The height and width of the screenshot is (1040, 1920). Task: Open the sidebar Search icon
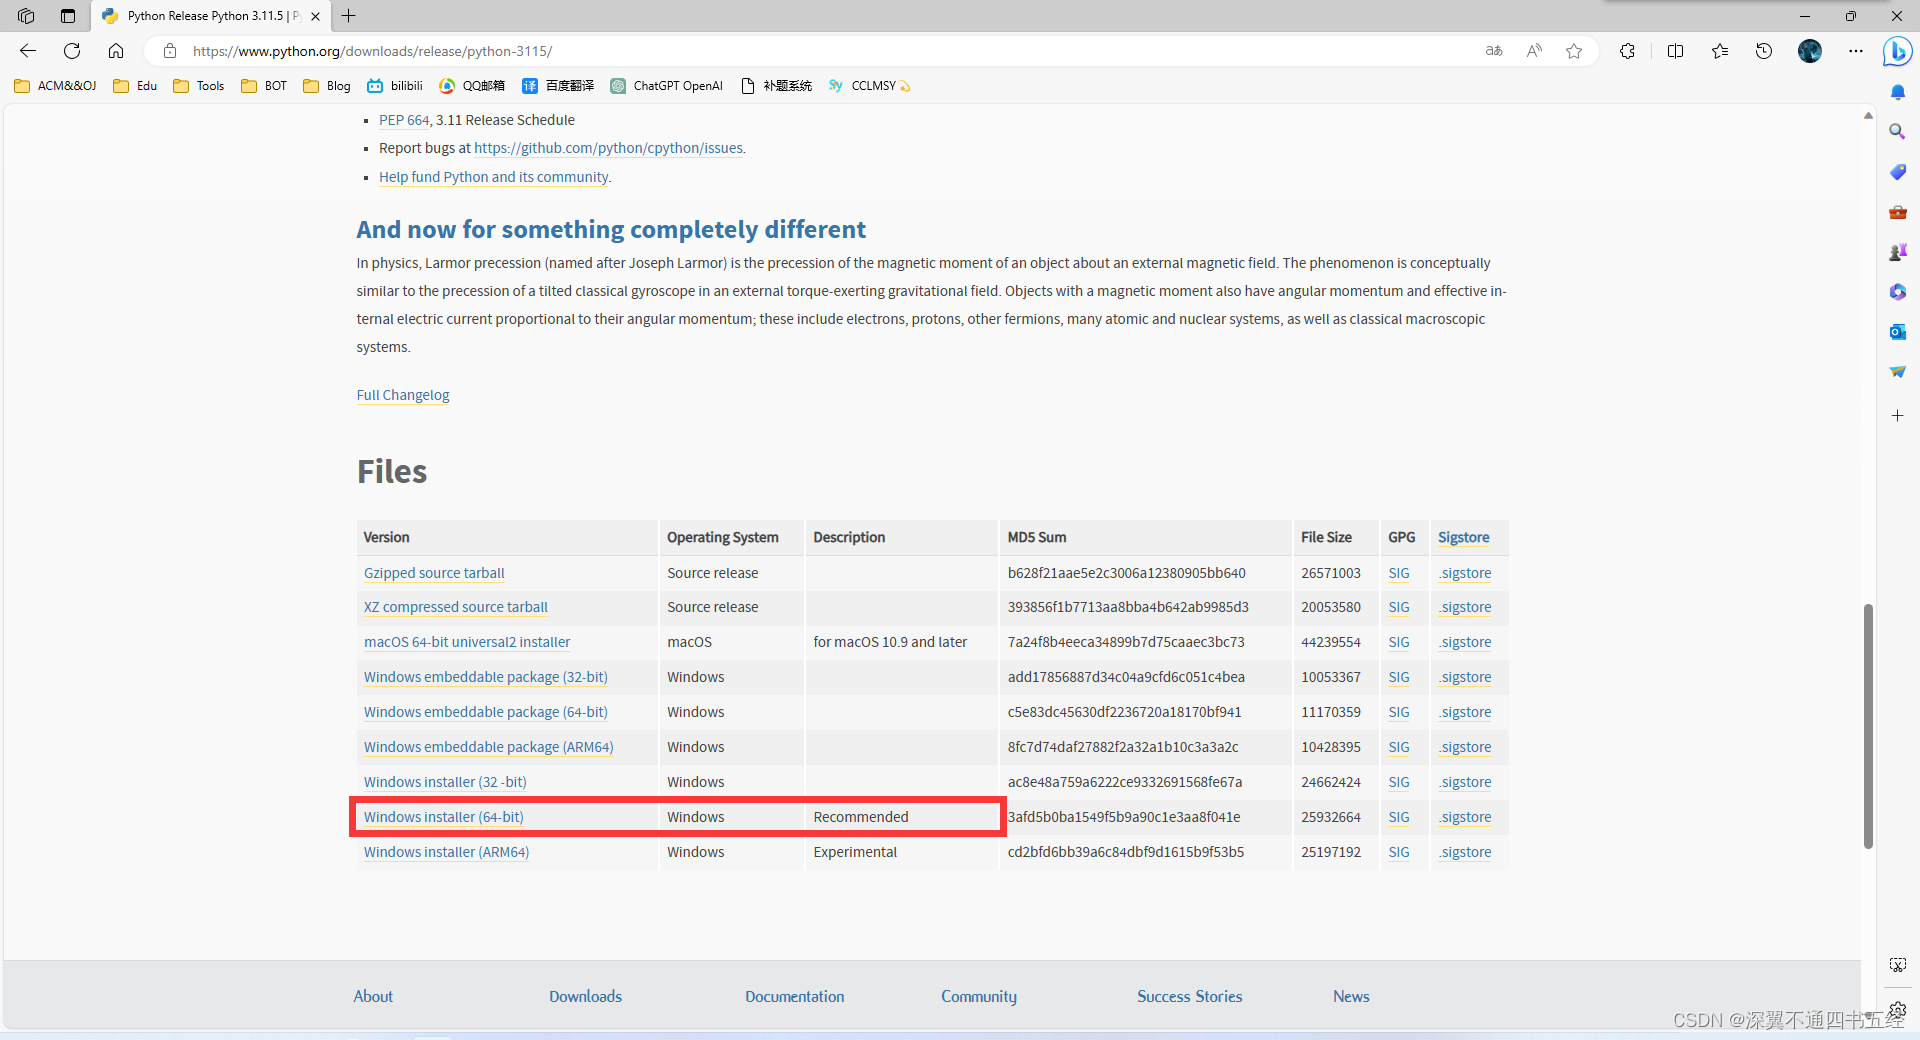coord(1897,132)
